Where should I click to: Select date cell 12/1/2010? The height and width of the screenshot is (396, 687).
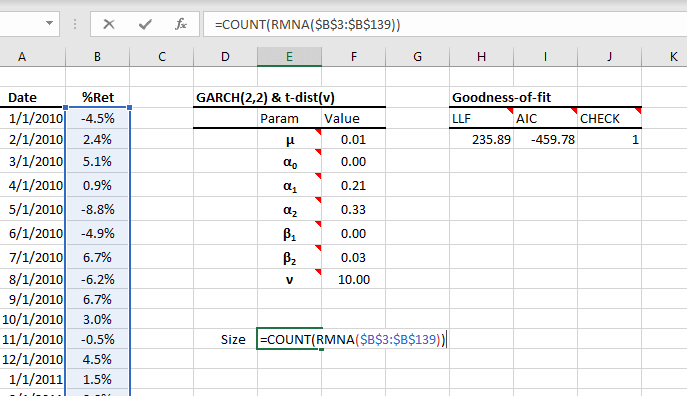(x=32, y=359)
